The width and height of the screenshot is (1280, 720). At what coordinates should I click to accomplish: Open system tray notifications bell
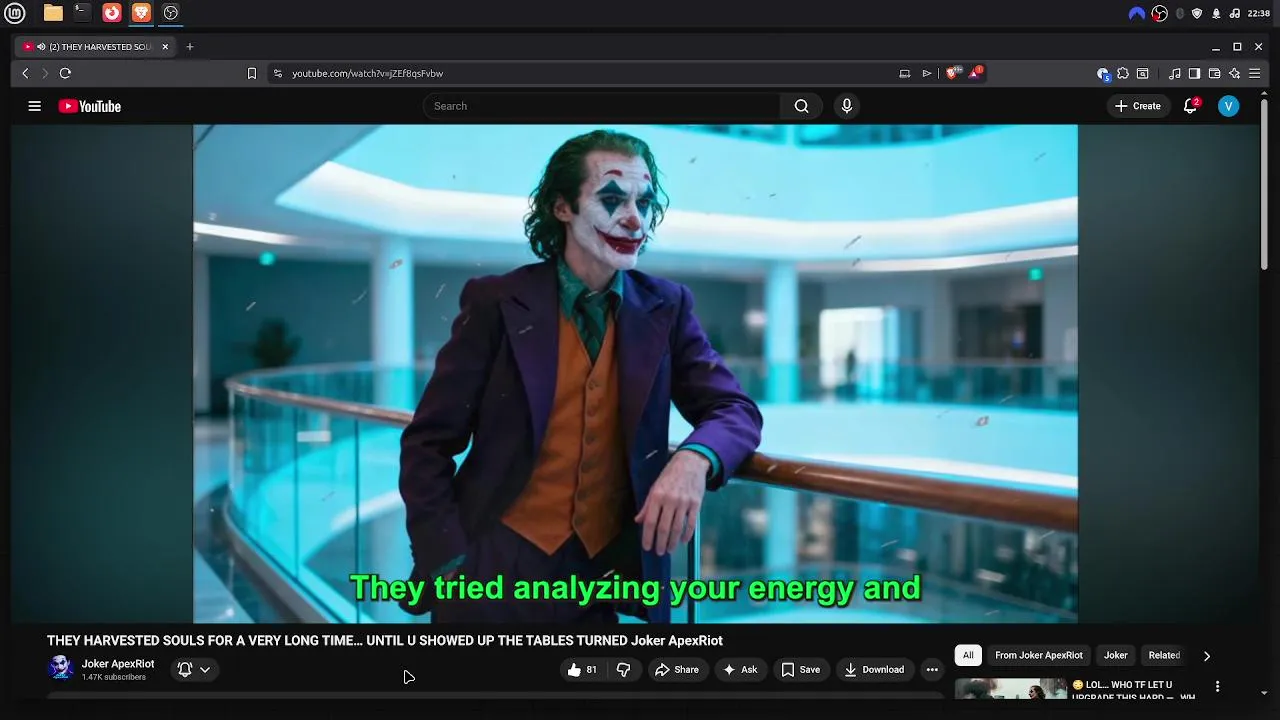1216,13
